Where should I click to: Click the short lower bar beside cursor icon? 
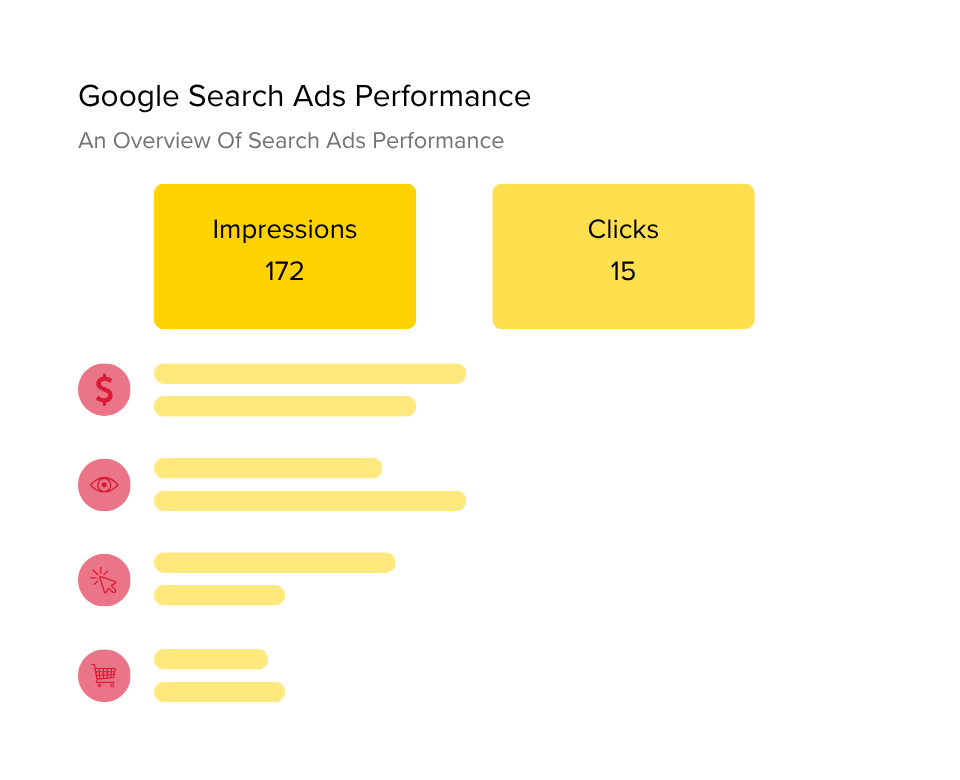pos(219,595)
